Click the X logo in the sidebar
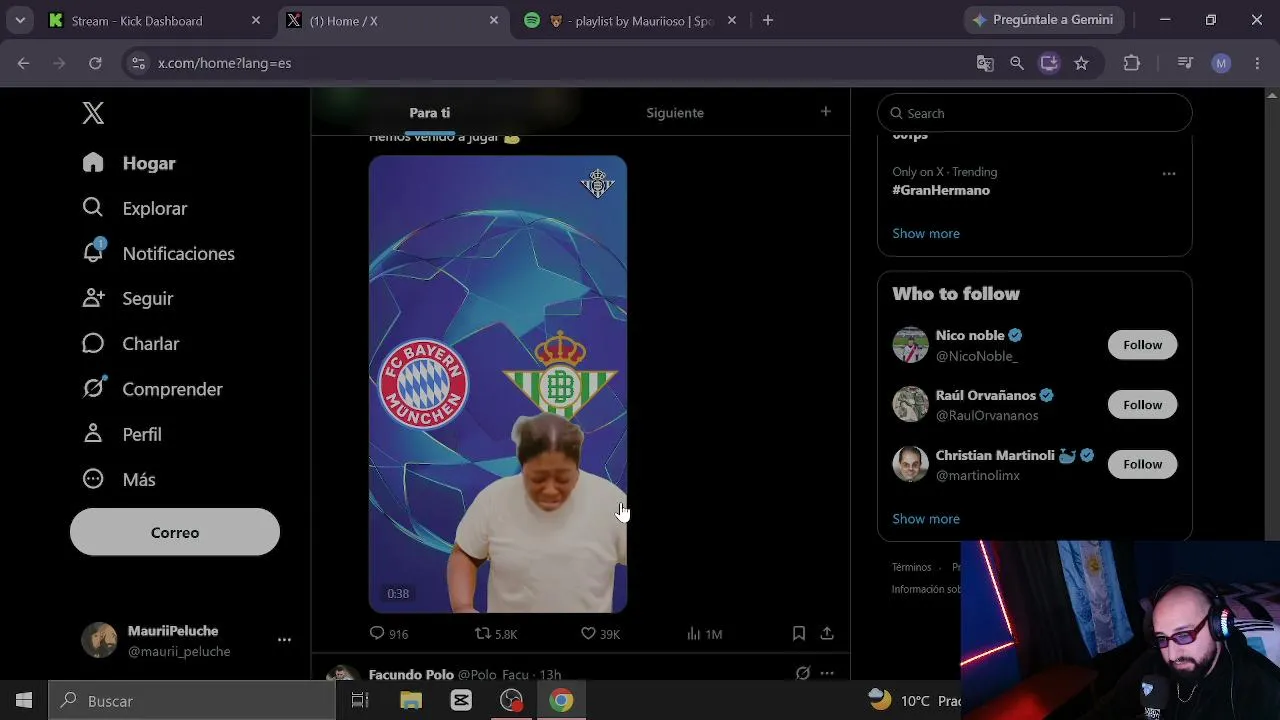The height and width of the screenshot is (720, 1280). click(x=93, y=113)
